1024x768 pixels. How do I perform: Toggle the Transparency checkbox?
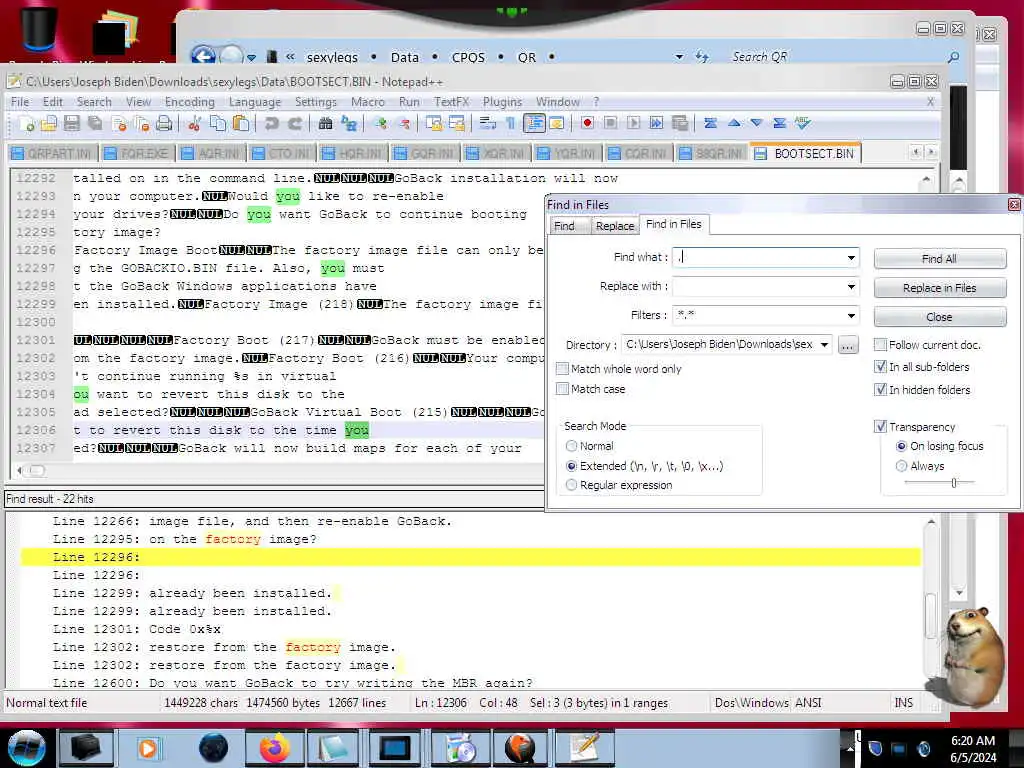(x=880, y=426)
